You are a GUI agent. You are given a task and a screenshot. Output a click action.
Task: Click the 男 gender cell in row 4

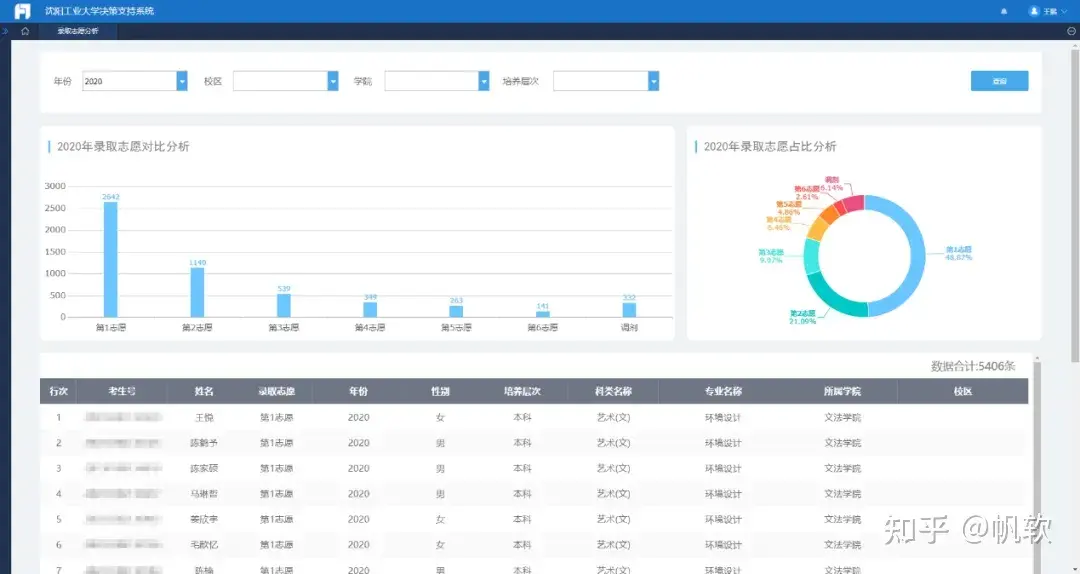point(440,494)
